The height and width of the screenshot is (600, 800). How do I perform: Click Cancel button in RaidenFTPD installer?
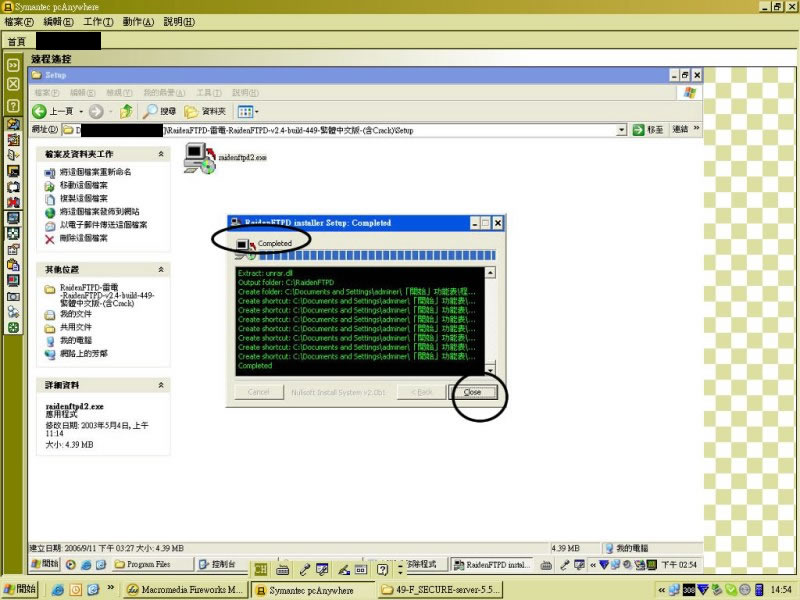click(x=259, y=392)
